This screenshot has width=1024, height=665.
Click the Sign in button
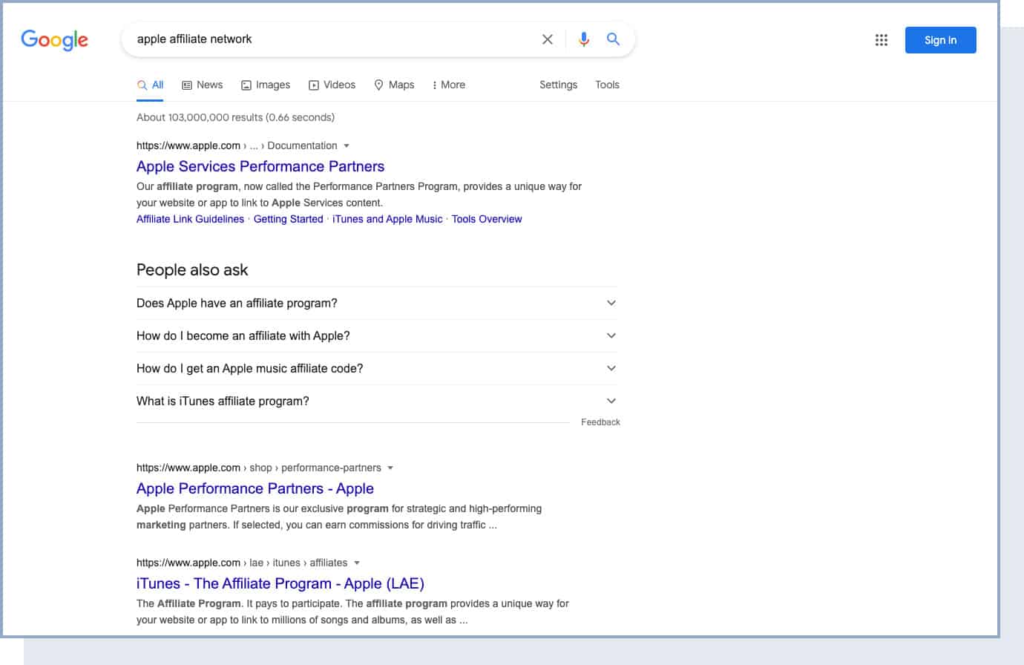click(x=940, y=40)
